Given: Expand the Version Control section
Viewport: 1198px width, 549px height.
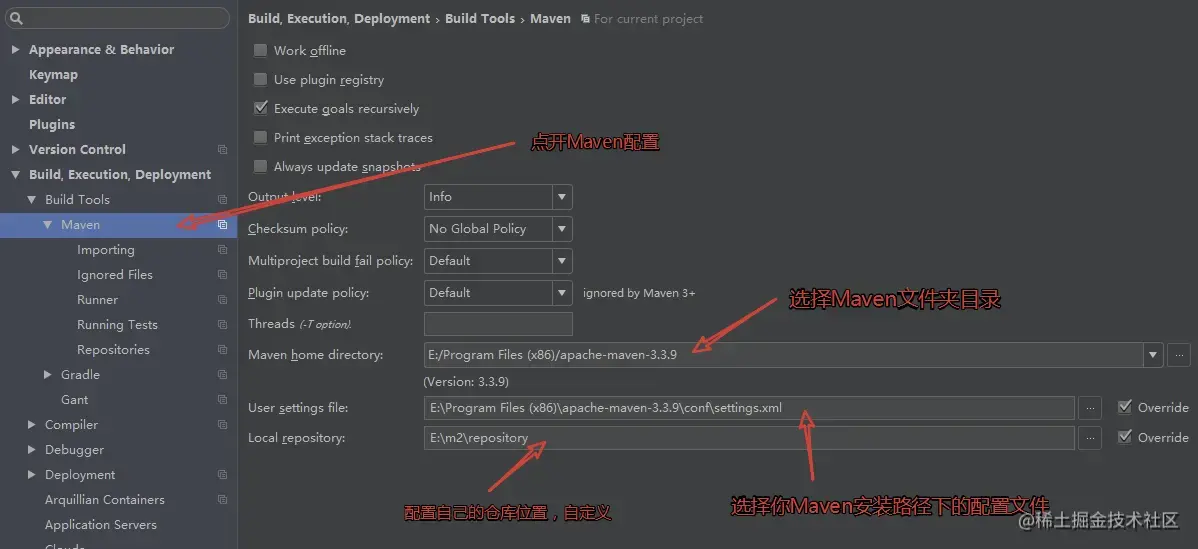Looking at the screenshot, I should [15, 150].
